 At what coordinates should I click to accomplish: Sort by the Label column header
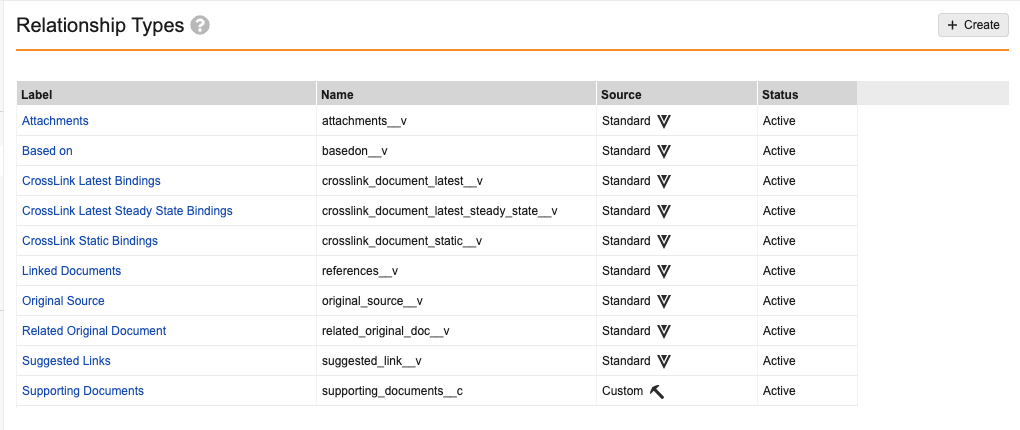(37, 94)
